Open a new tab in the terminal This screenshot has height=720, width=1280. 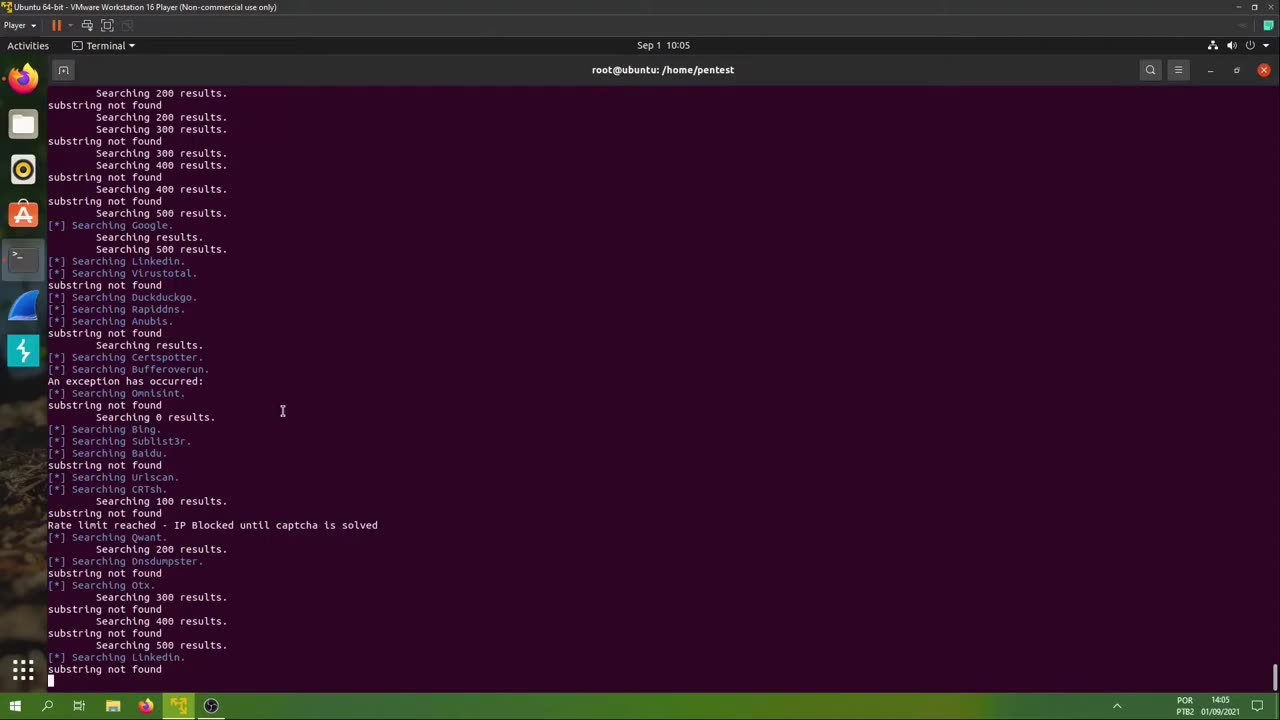click(63, 70)
